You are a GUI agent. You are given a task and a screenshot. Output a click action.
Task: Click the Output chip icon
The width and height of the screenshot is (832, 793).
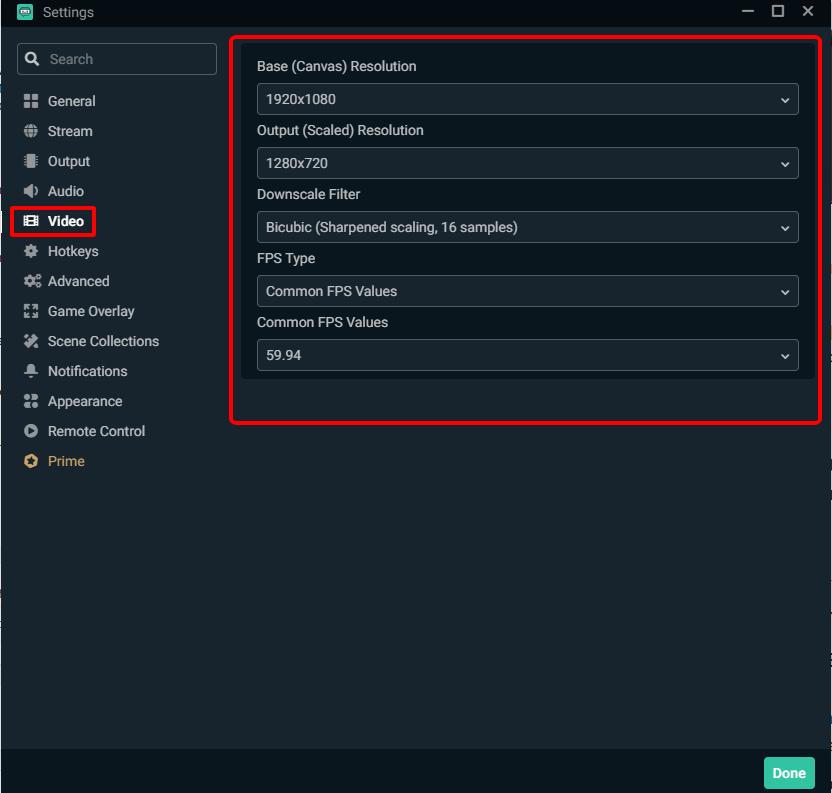pos(31,161)
